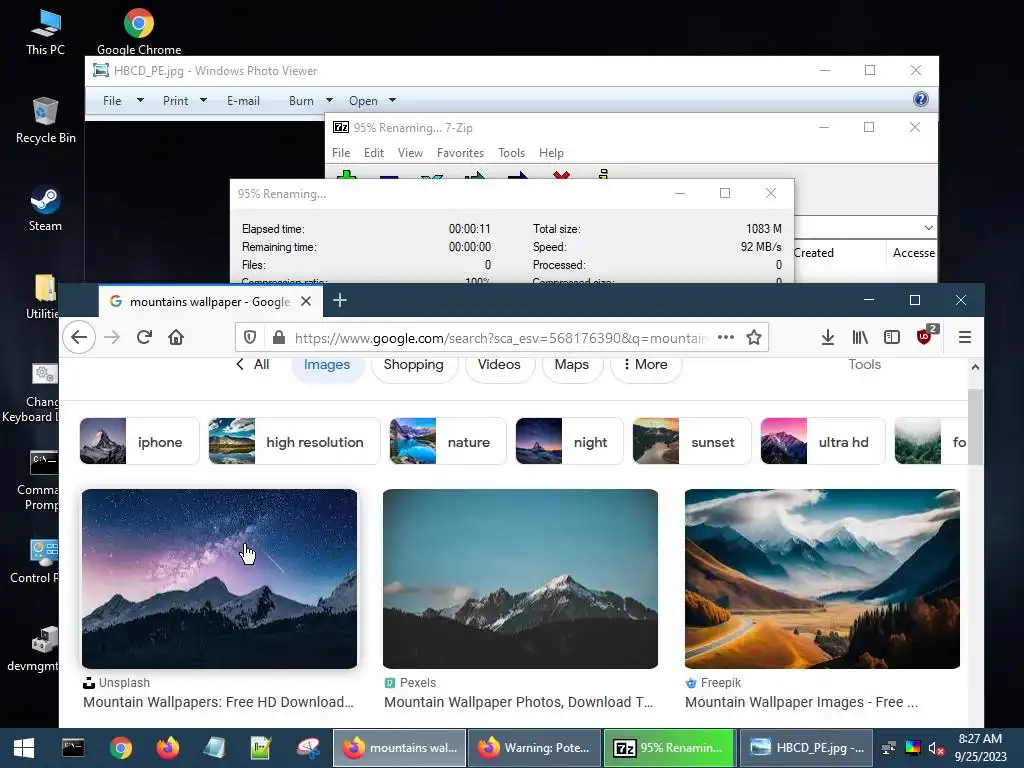Image resolution: width=1024 pixels, height=768 pixels.
Task: Filter images by ultra hd
Action: point(822,441)
